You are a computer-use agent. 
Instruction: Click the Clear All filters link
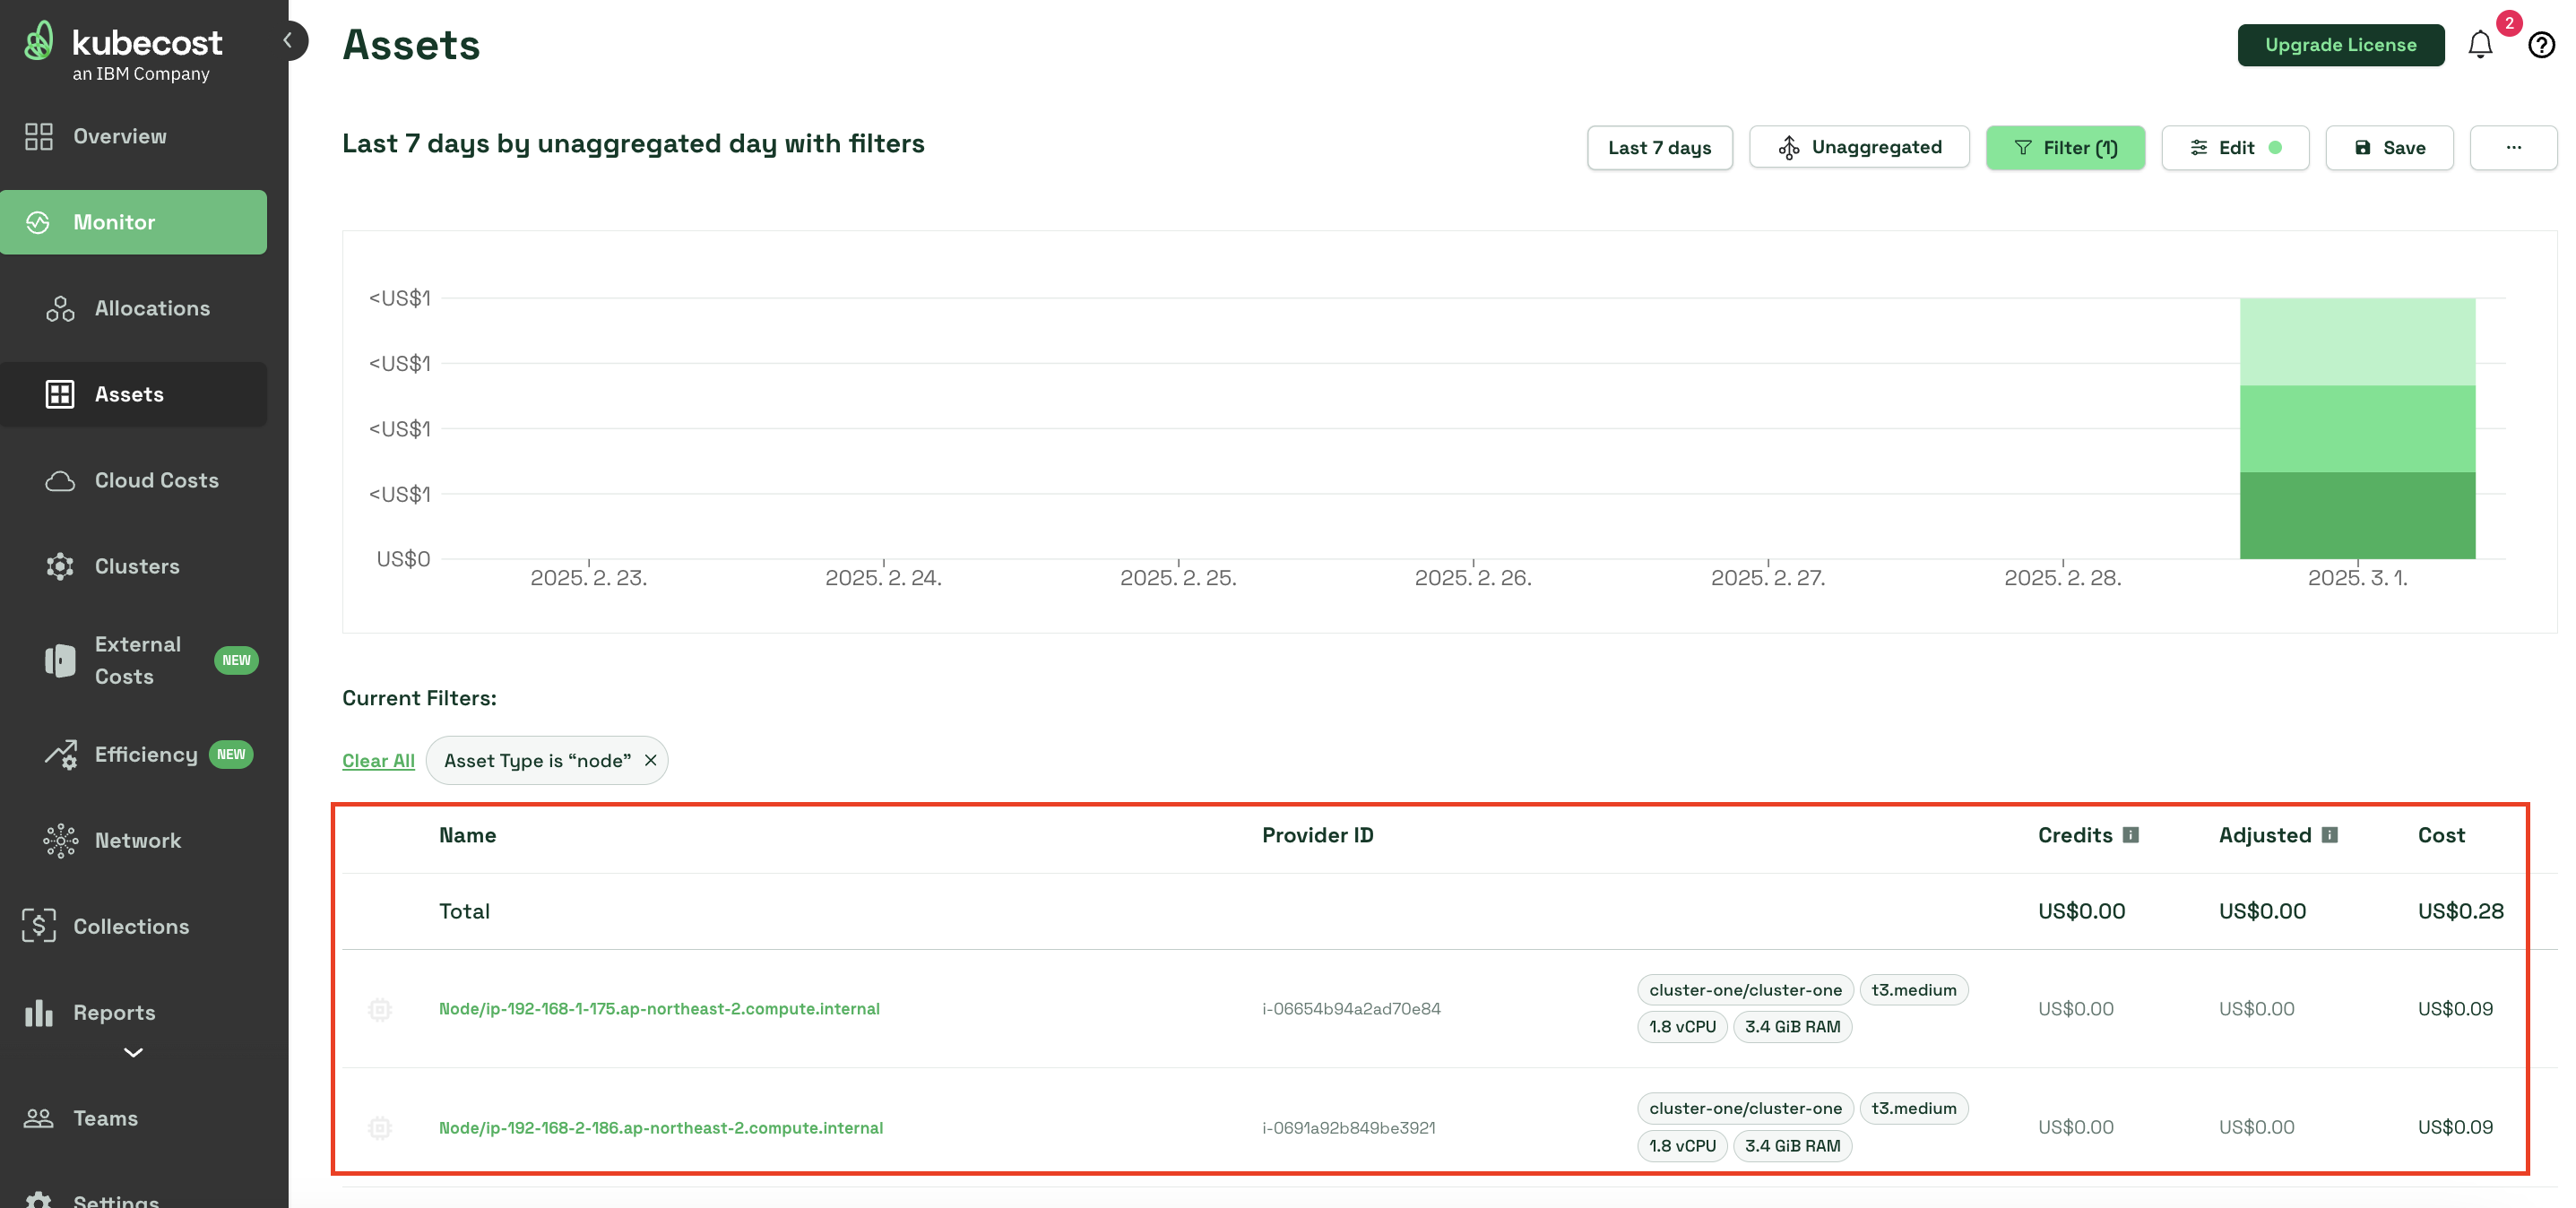click(x=378, y=761)
